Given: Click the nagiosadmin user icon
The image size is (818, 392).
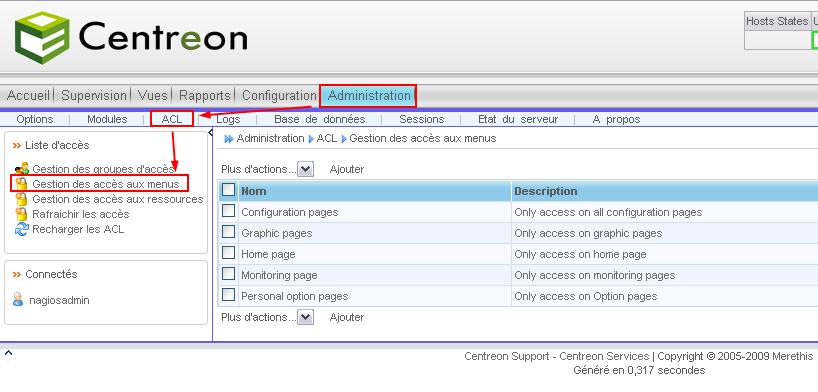Looking at the screenshot, I should (x=18, y=300).
